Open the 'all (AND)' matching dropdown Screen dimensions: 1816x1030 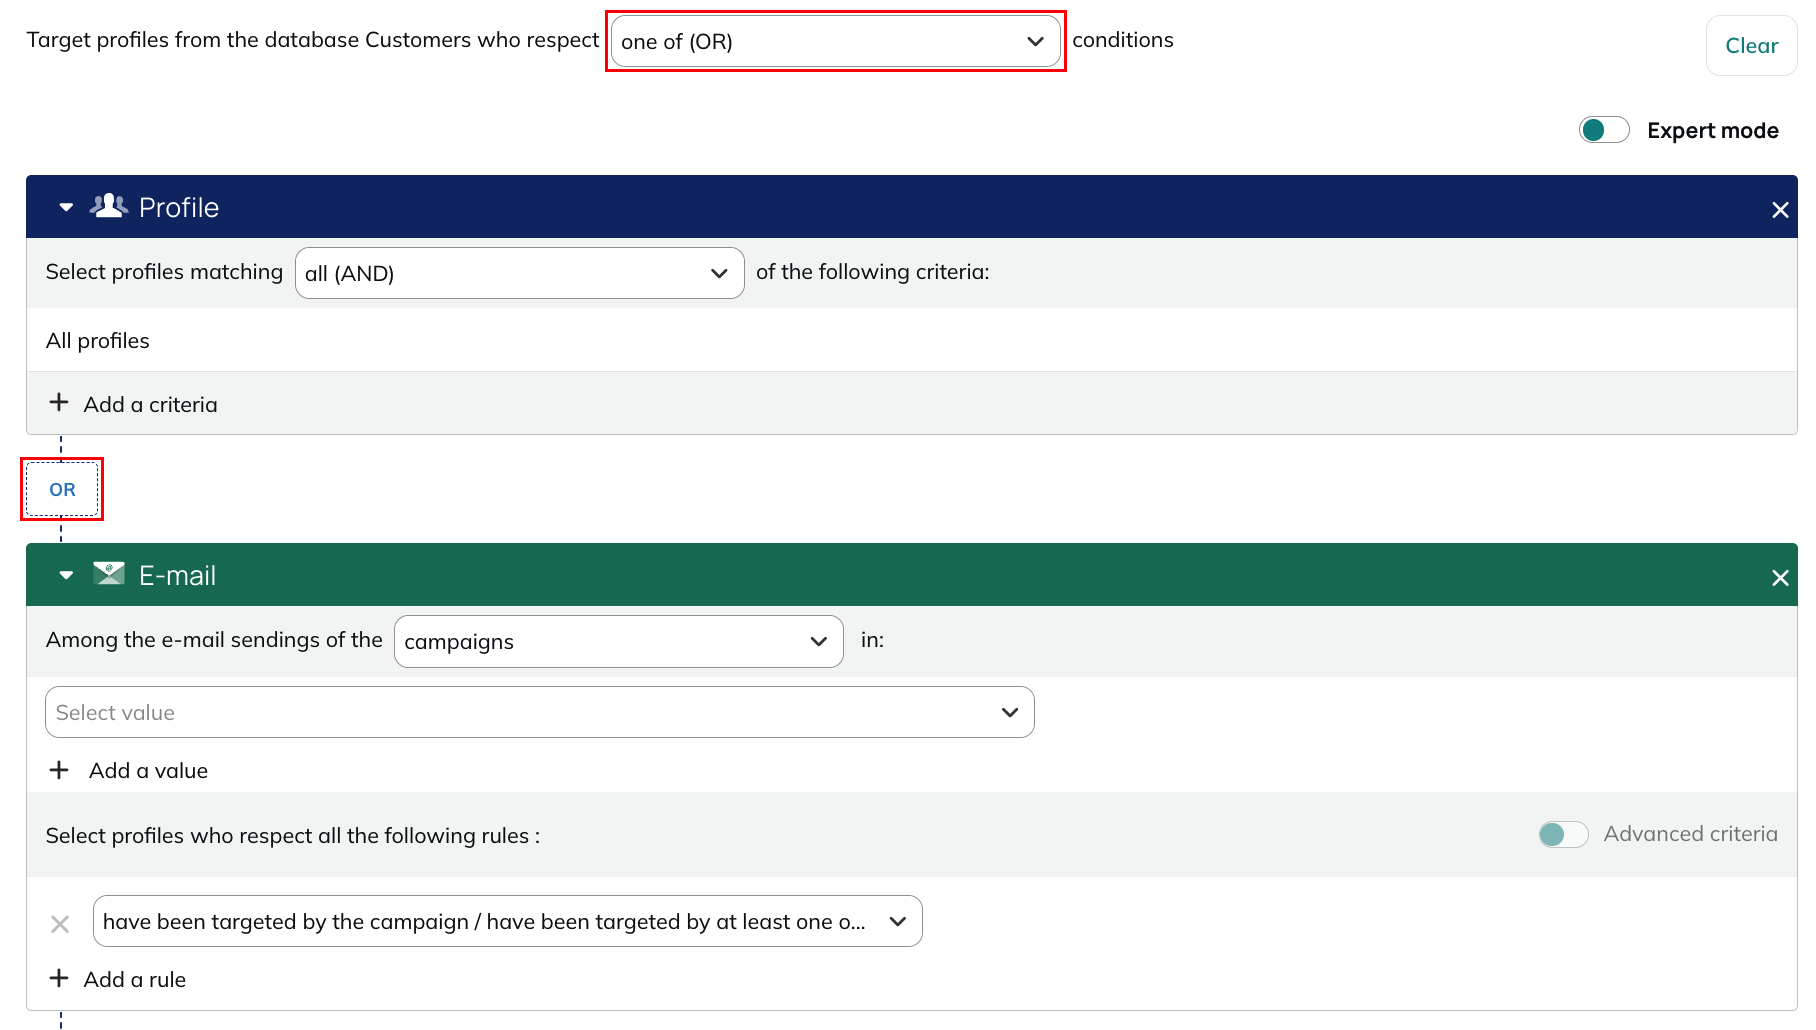[x=519, y=273]
